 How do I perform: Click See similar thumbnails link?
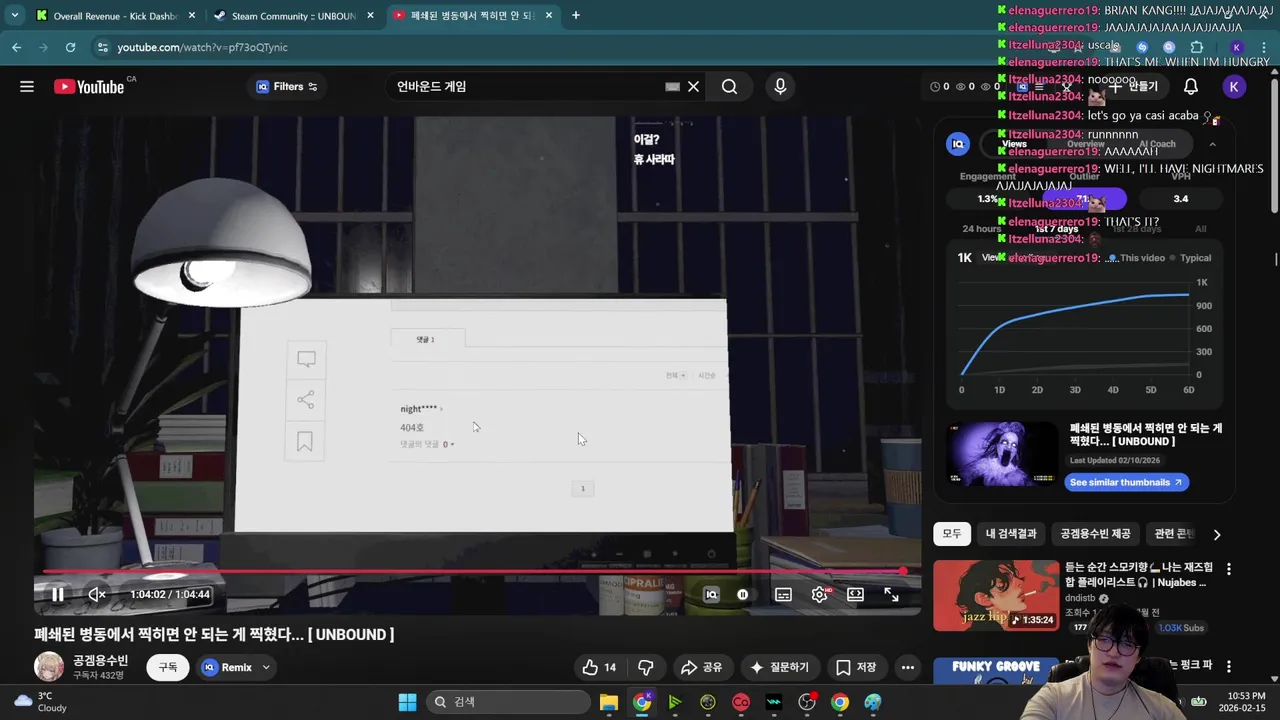pyautogui.click(x=1126, y=482)
